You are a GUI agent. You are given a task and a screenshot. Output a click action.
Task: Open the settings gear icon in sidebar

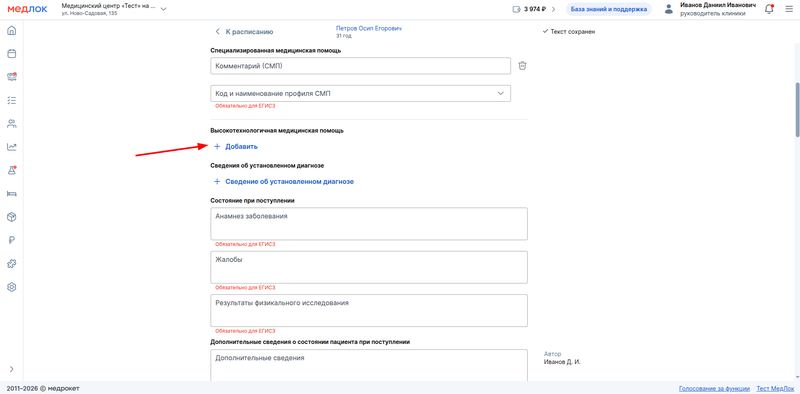pyautogui.click(x=12, y=287)
